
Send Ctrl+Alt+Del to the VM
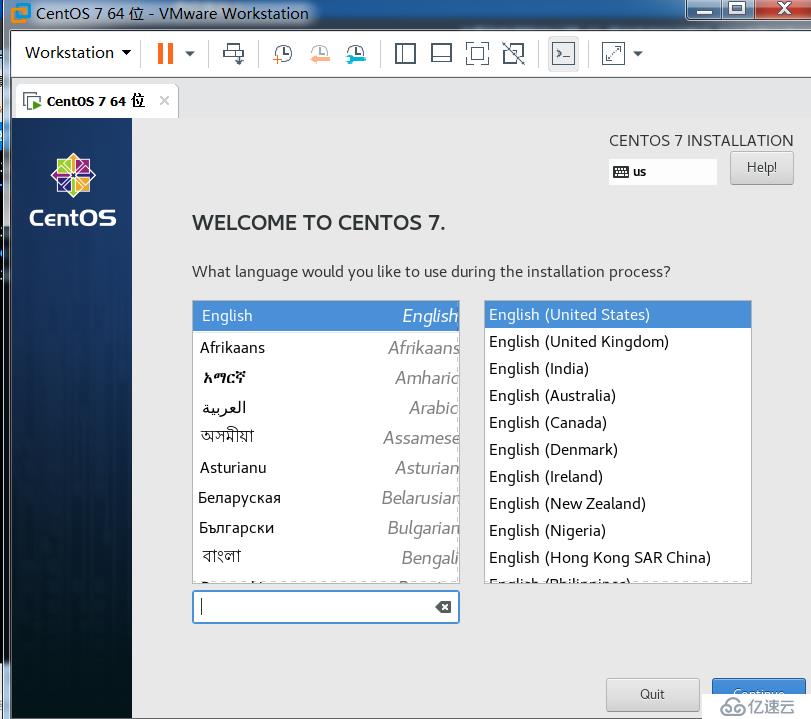(x=233, y=53)
